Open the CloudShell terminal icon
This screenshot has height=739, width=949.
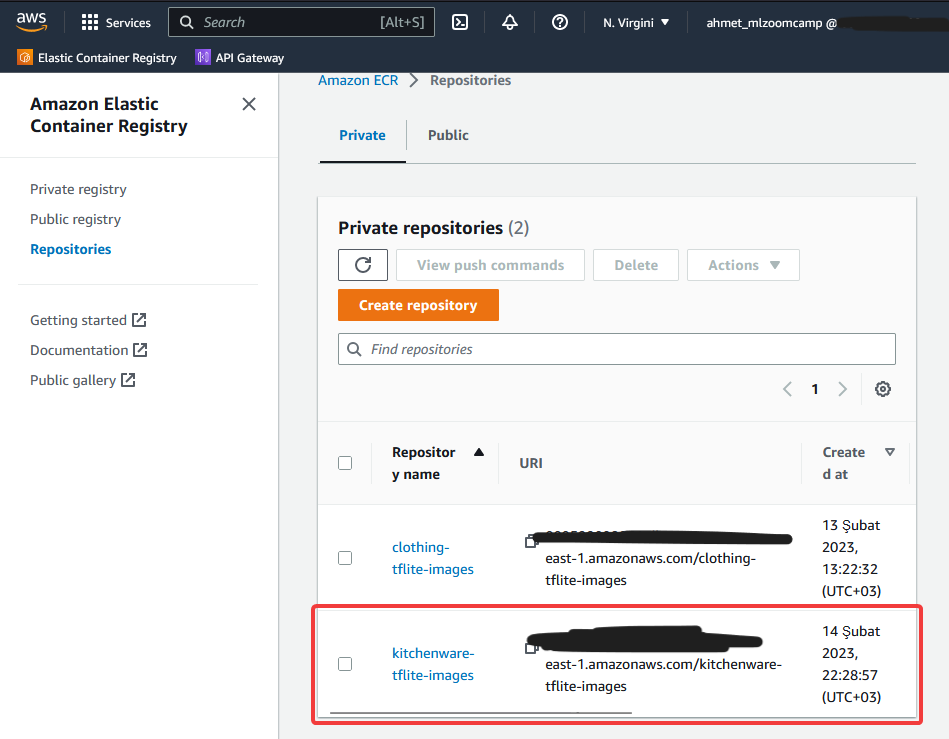pos(460,22)
